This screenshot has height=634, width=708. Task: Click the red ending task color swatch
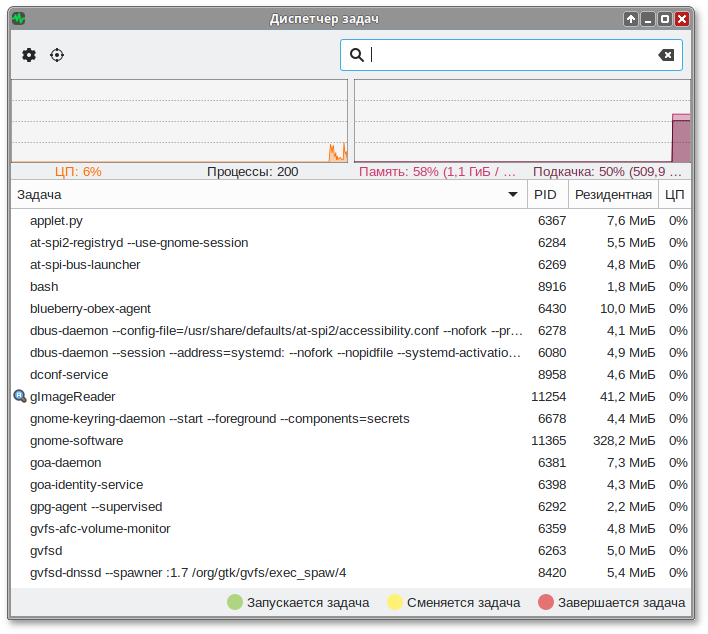coord(546,602)
